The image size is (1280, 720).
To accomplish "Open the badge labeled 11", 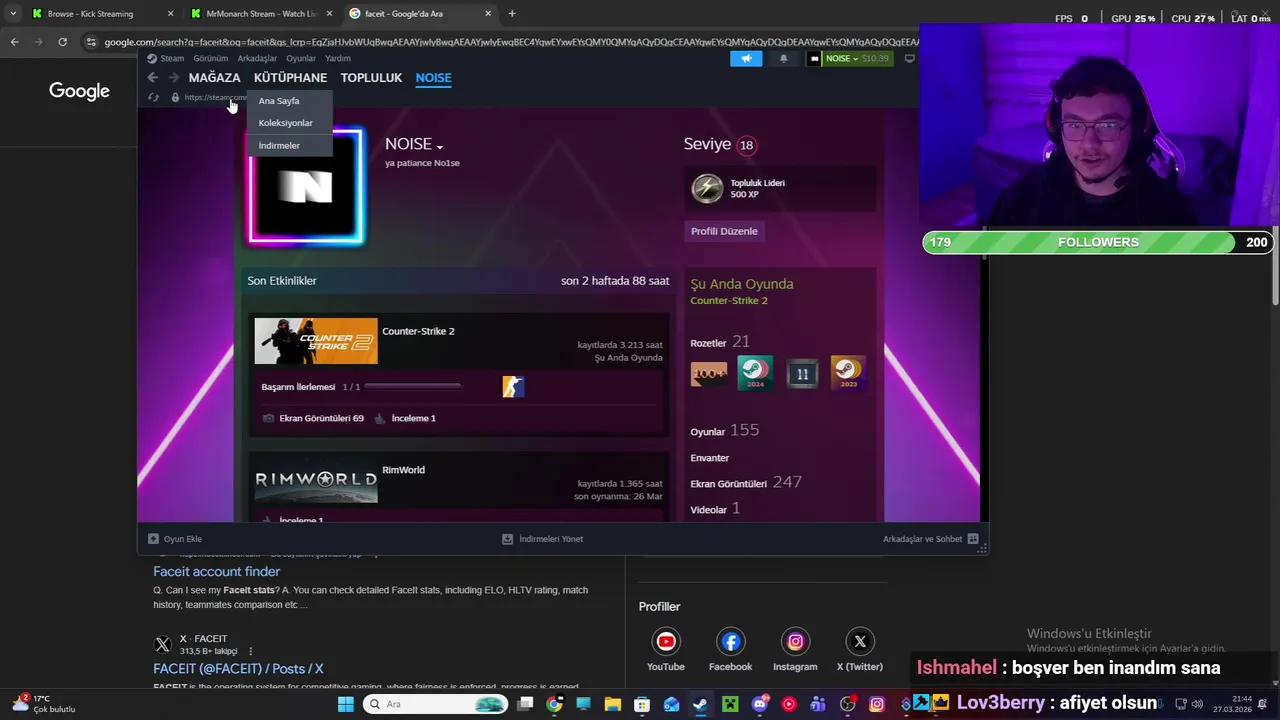I will coord(802,373).
